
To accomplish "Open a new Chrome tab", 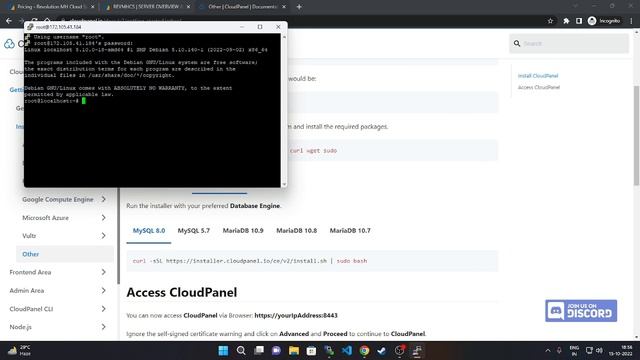I will pos(299,7).
